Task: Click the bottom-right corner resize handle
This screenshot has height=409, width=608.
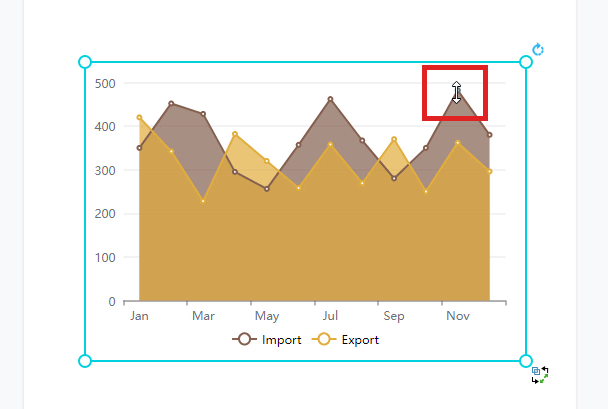Action: pos(526,361)
